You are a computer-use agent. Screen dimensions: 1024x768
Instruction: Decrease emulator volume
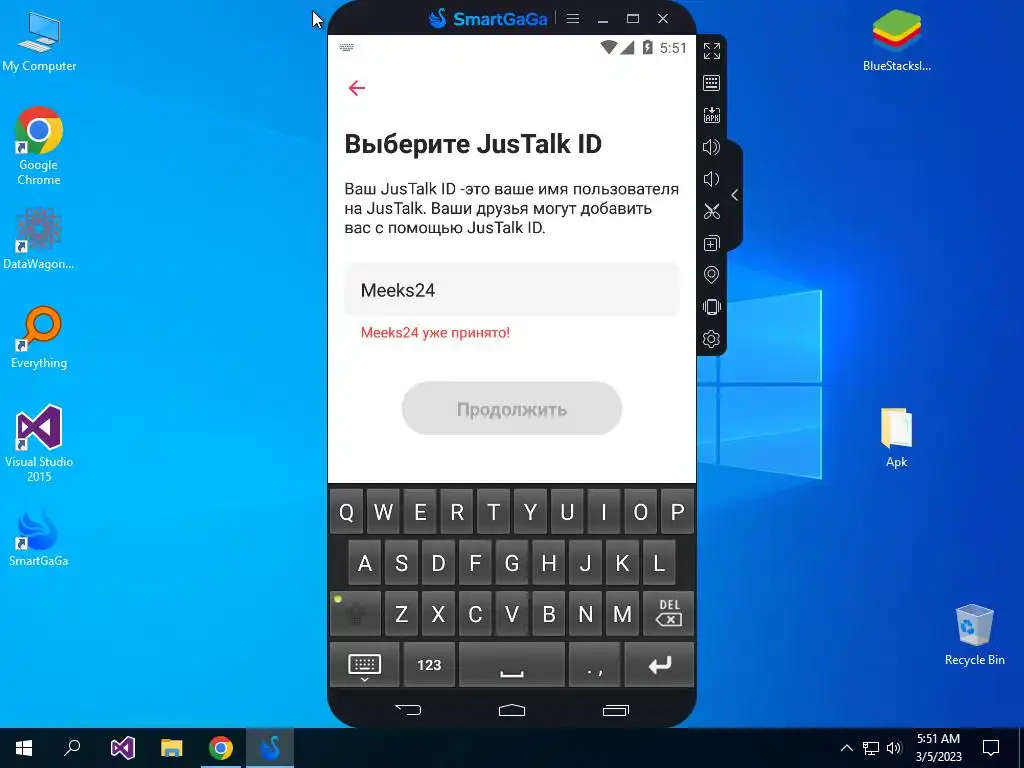[712, 179]
